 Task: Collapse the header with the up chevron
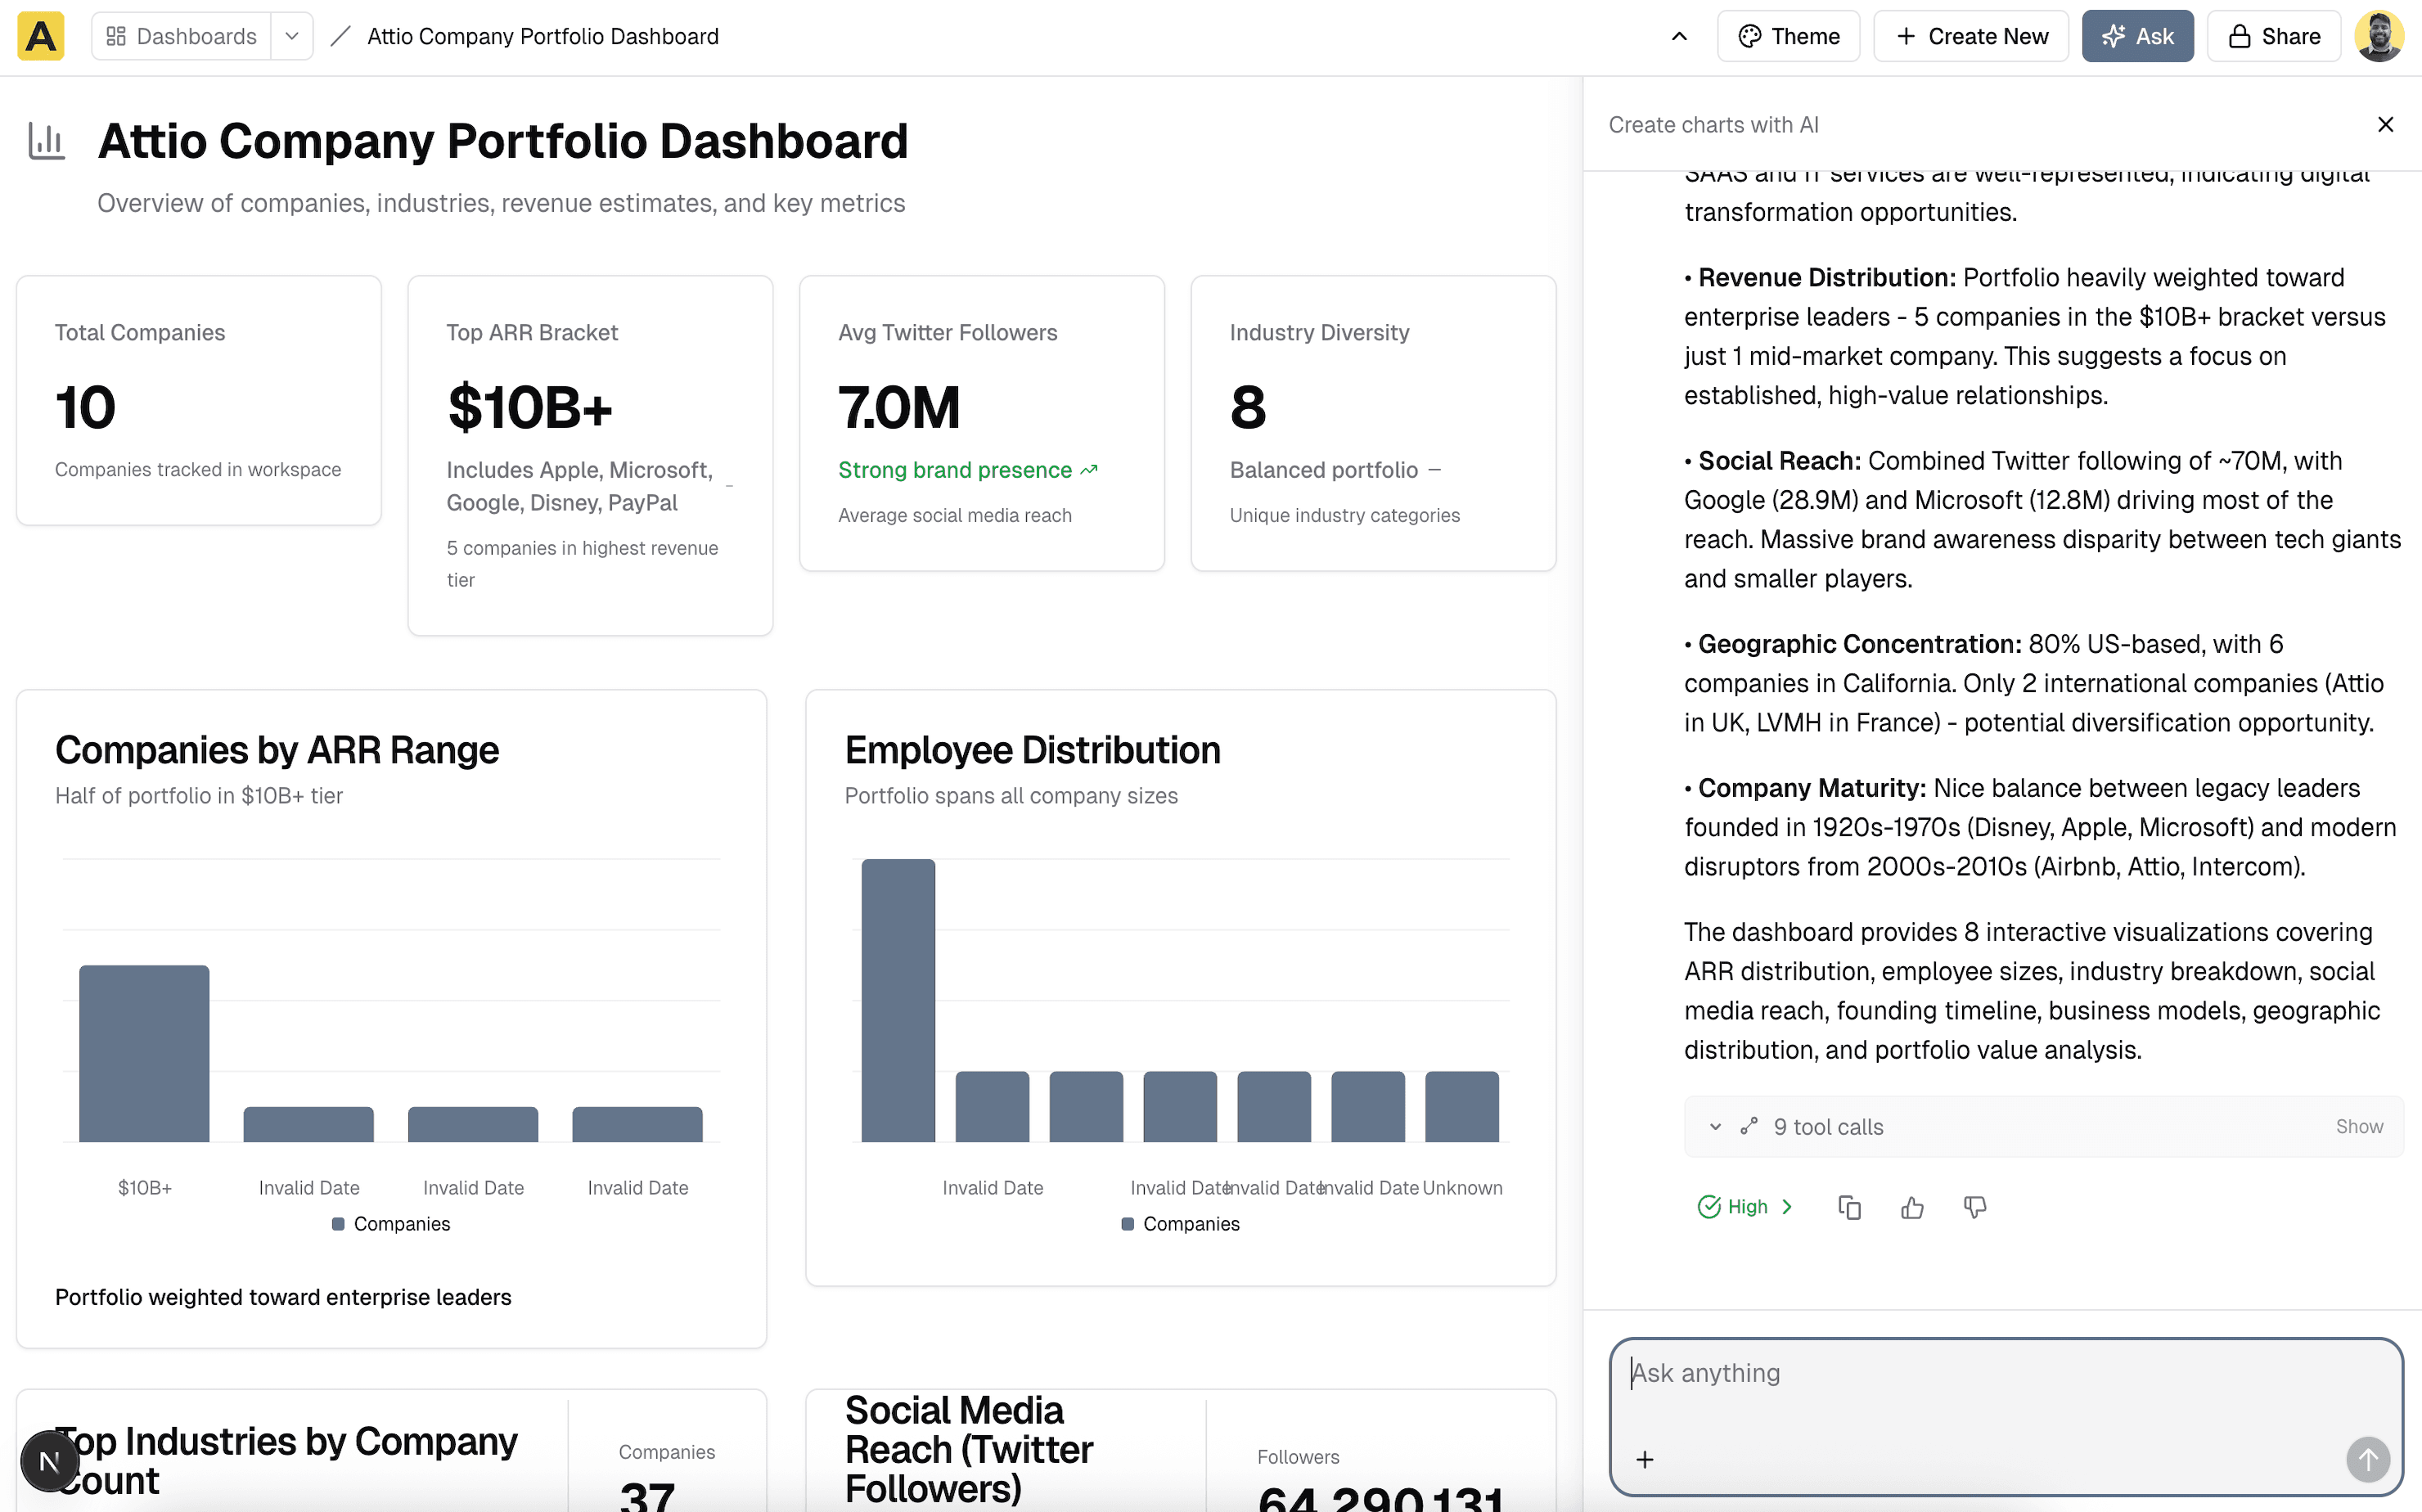(1679, 36)
